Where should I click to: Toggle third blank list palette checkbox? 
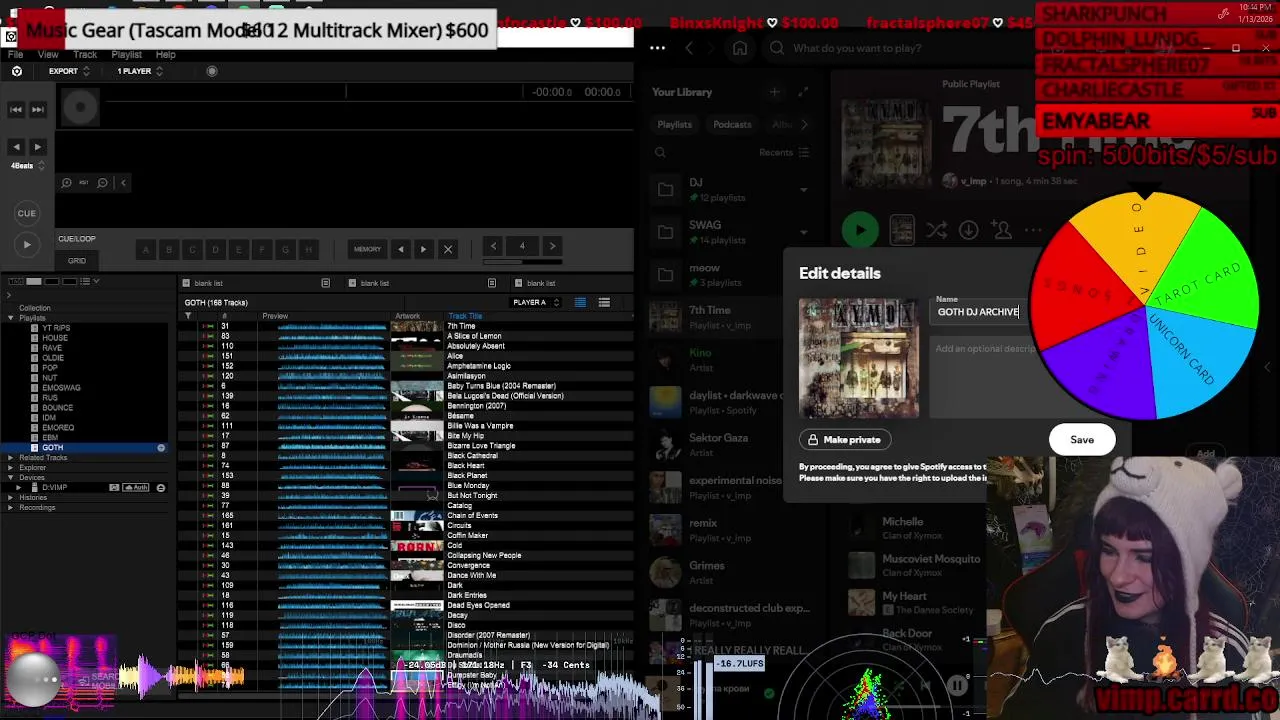518,283
